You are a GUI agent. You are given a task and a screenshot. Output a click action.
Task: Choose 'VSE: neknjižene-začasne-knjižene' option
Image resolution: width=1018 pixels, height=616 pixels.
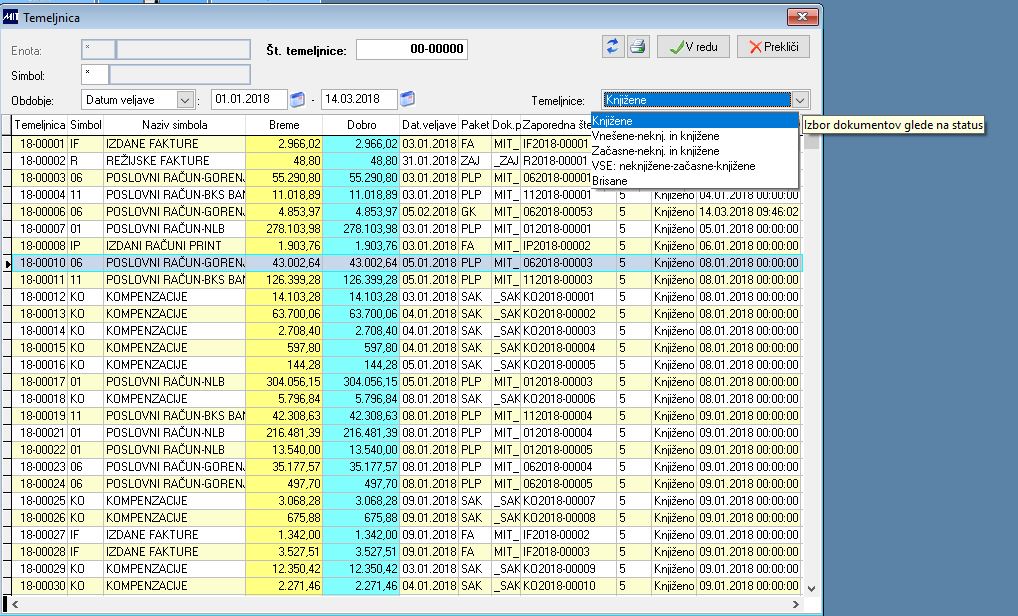673,166
